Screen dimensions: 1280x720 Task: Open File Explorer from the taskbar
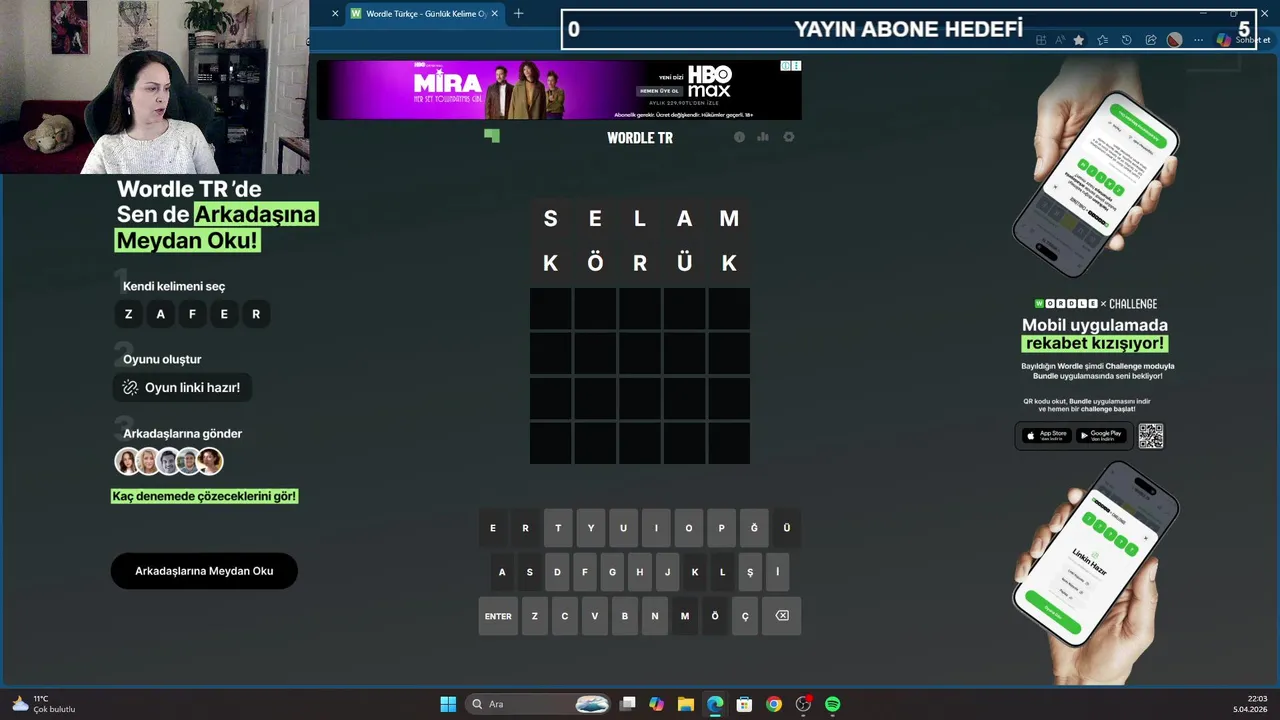[686, 704]
